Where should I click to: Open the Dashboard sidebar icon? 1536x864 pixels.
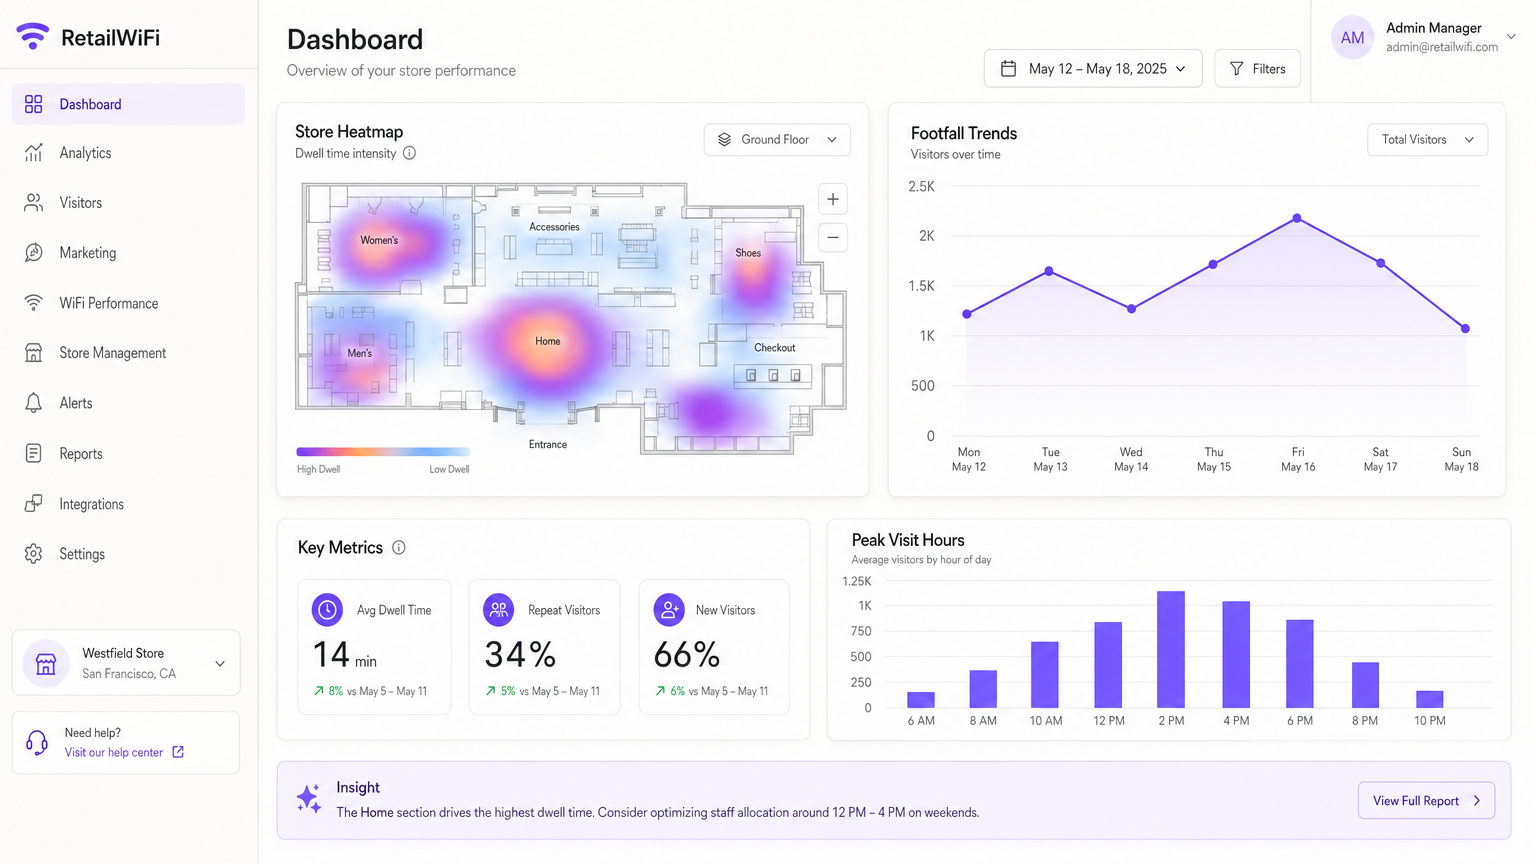click(x=34, y=103)
